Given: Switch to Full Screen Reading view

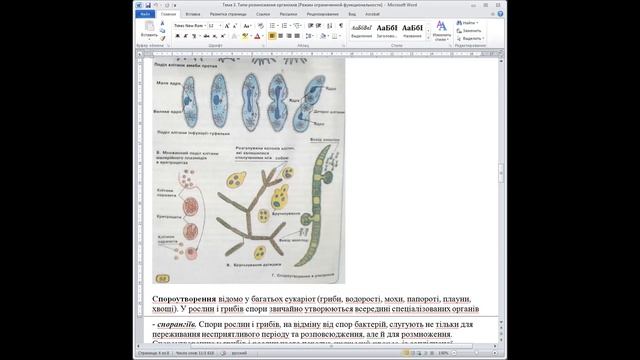Looking at the screenshot, I should pos(413,353).
